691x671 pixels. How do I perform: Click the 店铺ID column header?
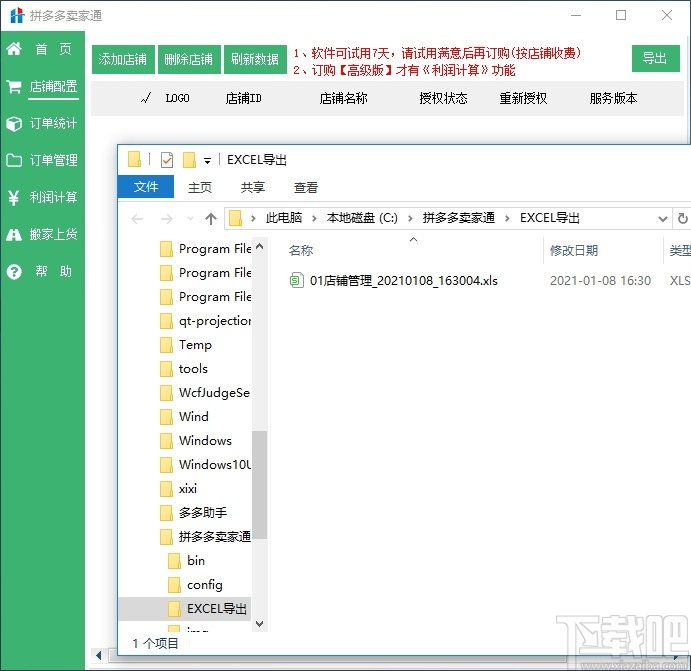point(244,98)
